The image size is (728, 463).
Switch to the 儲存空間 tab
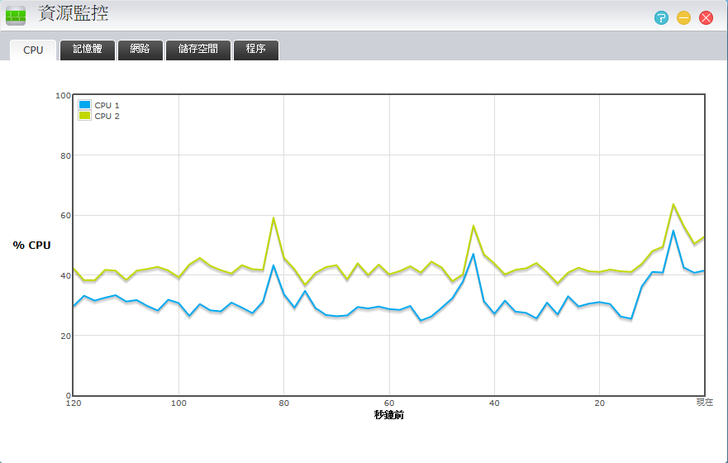(x=198, y=50)
